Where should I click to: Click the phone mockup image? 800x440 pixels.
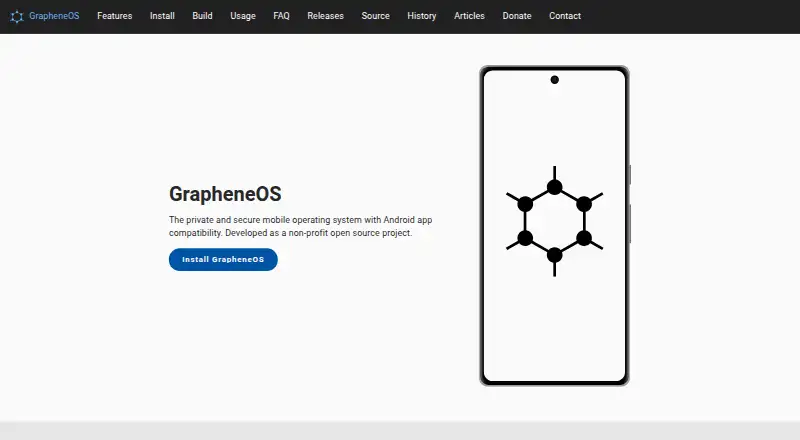pyautogui.click(x=555, y=226)
